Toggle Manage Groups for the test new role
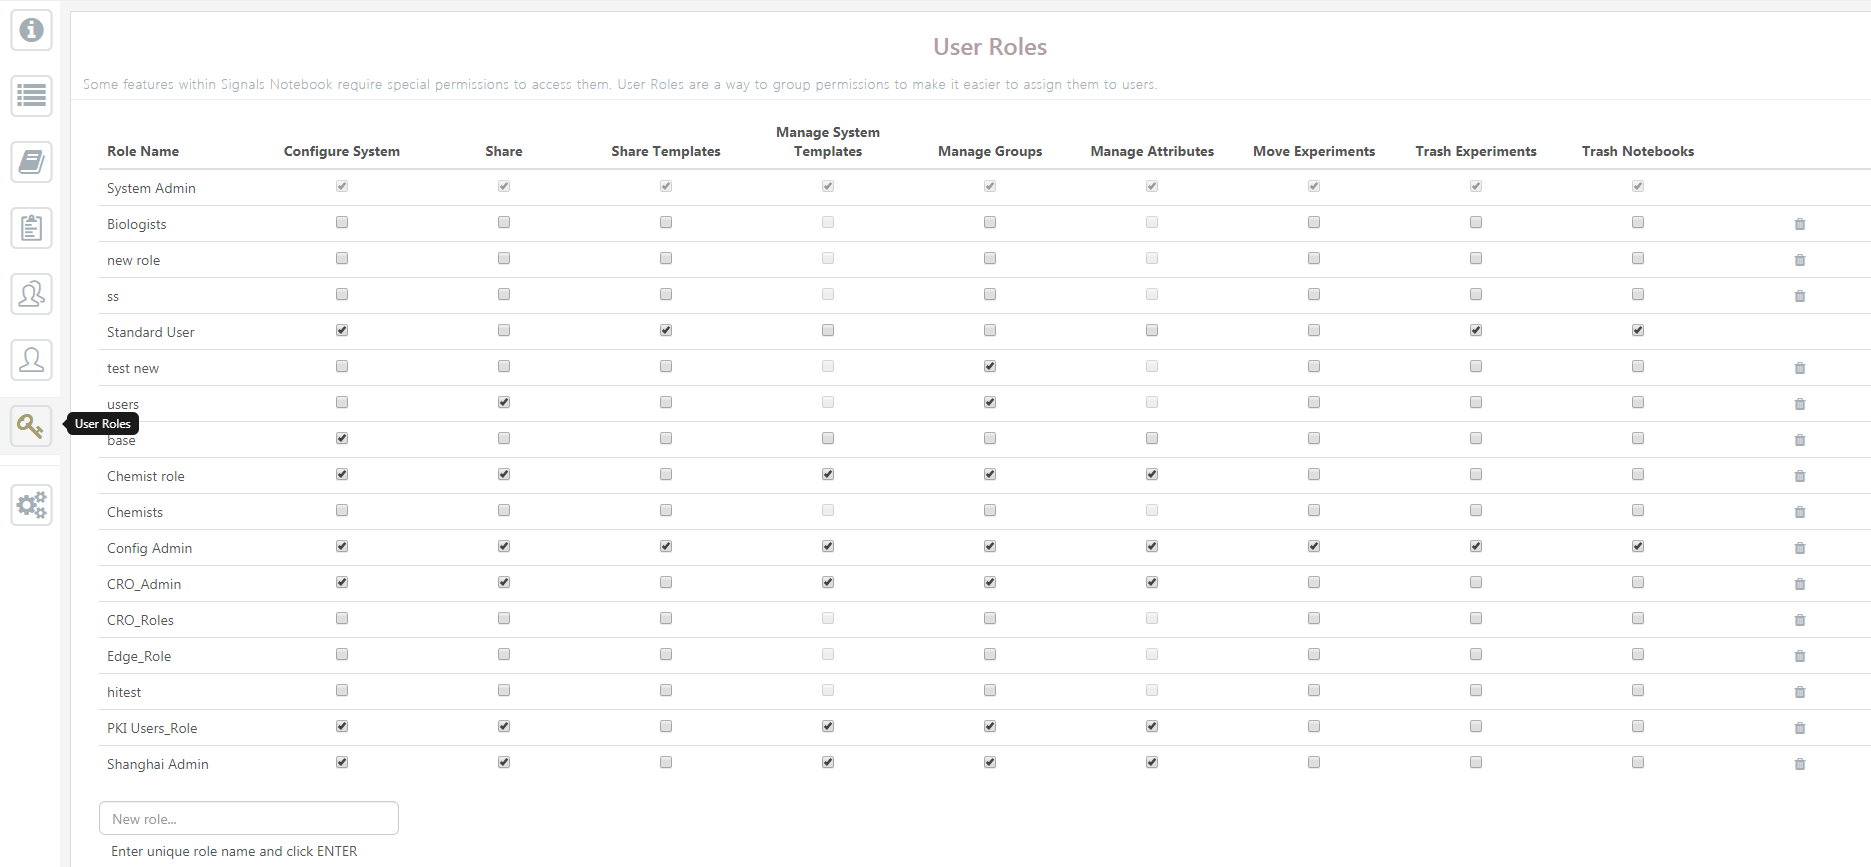The width and height of the screenshot is (1871, 867). coord(990,366)
